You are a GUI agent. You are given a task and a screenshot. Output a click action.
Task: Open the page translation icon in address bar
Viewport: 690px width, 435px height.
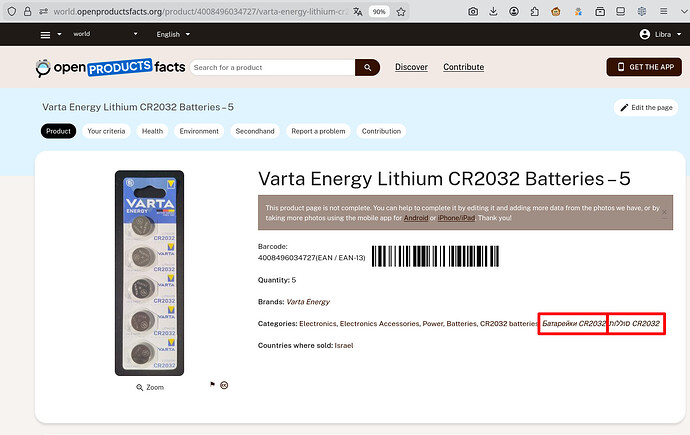[358, 12]
